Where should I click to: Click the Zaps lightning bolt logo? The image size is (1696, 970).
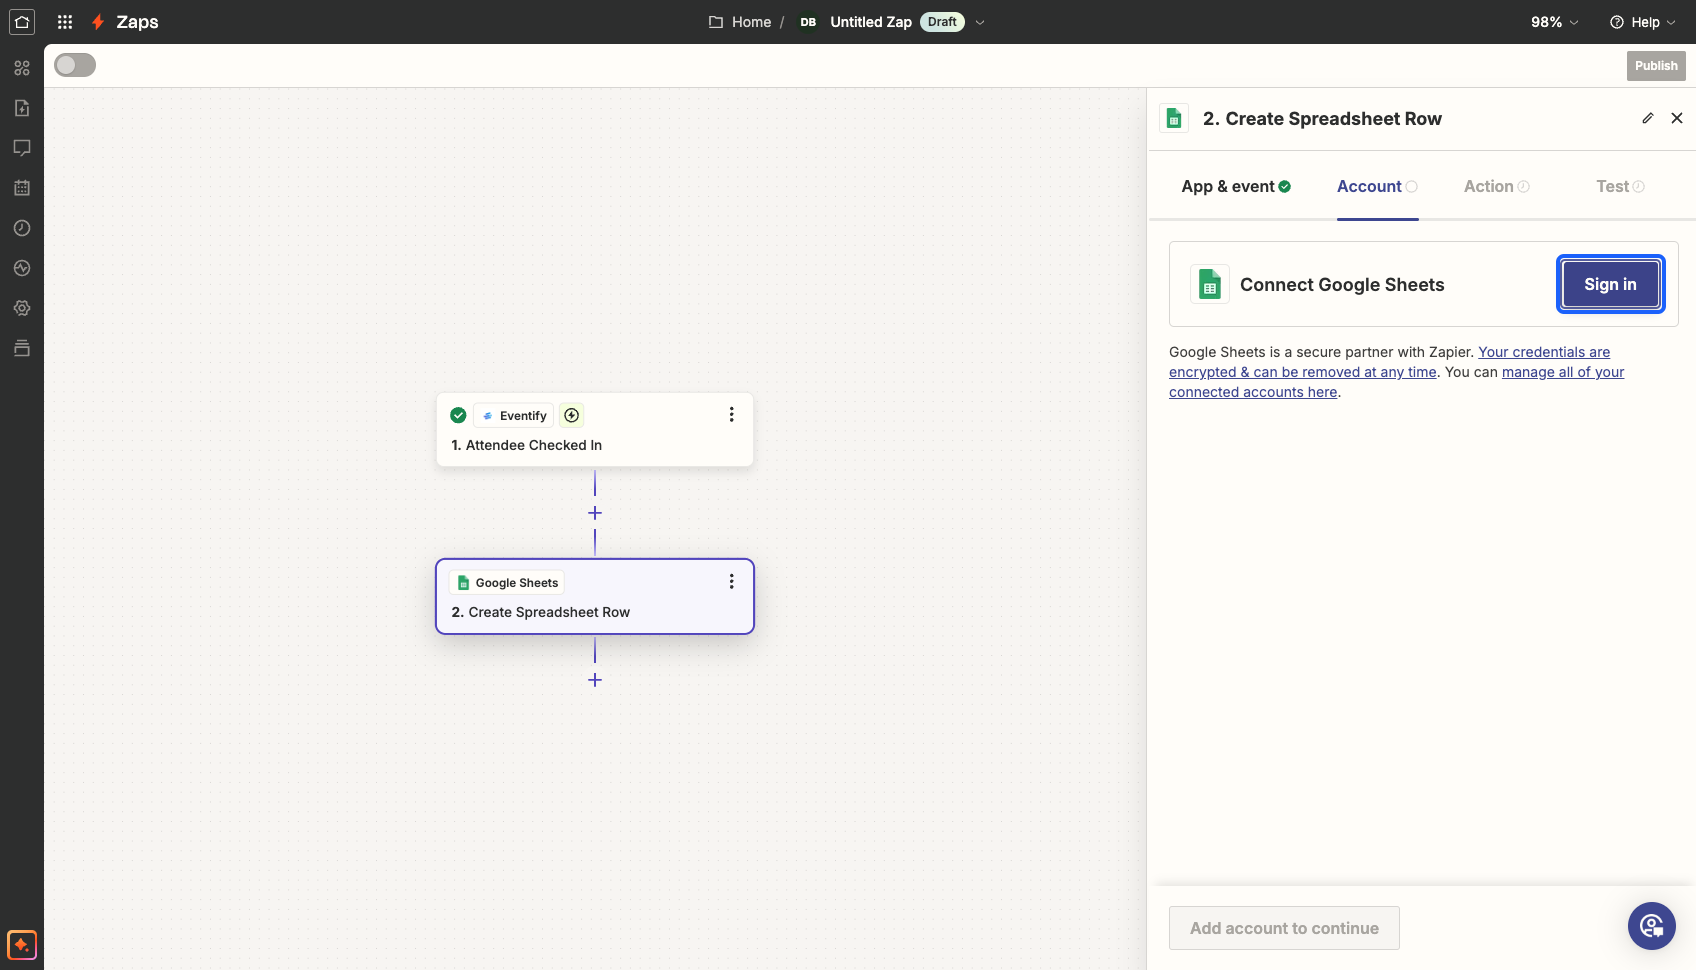pos(98,22)
